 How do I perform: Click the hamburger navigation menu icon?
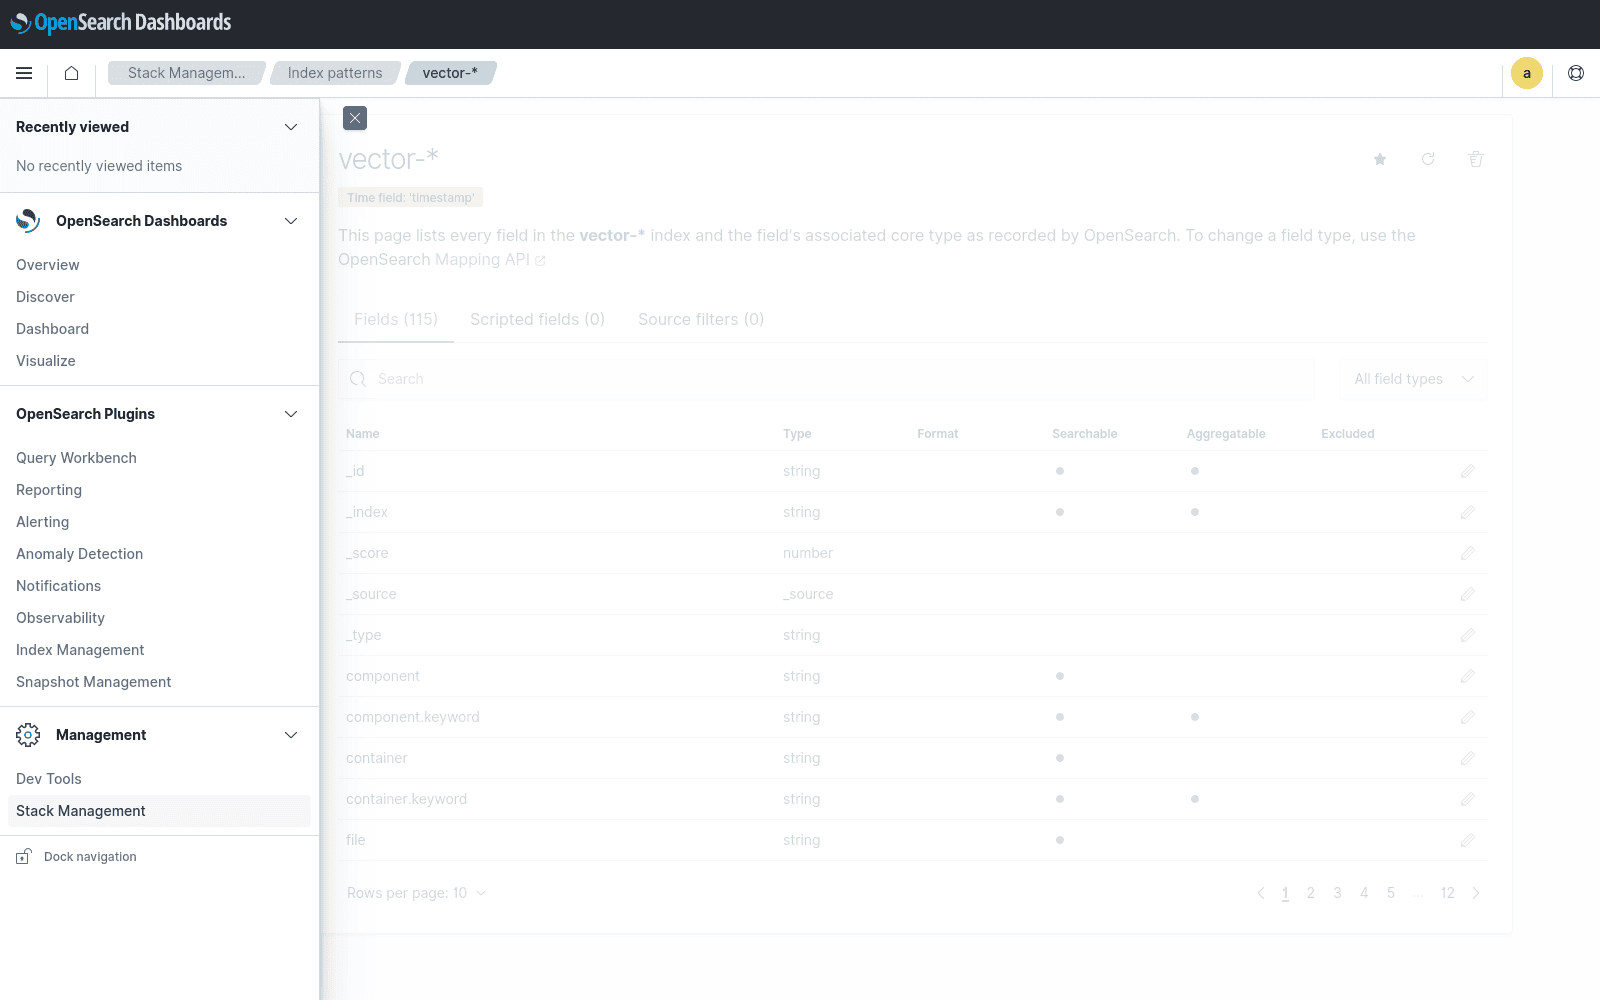[24, 73]
